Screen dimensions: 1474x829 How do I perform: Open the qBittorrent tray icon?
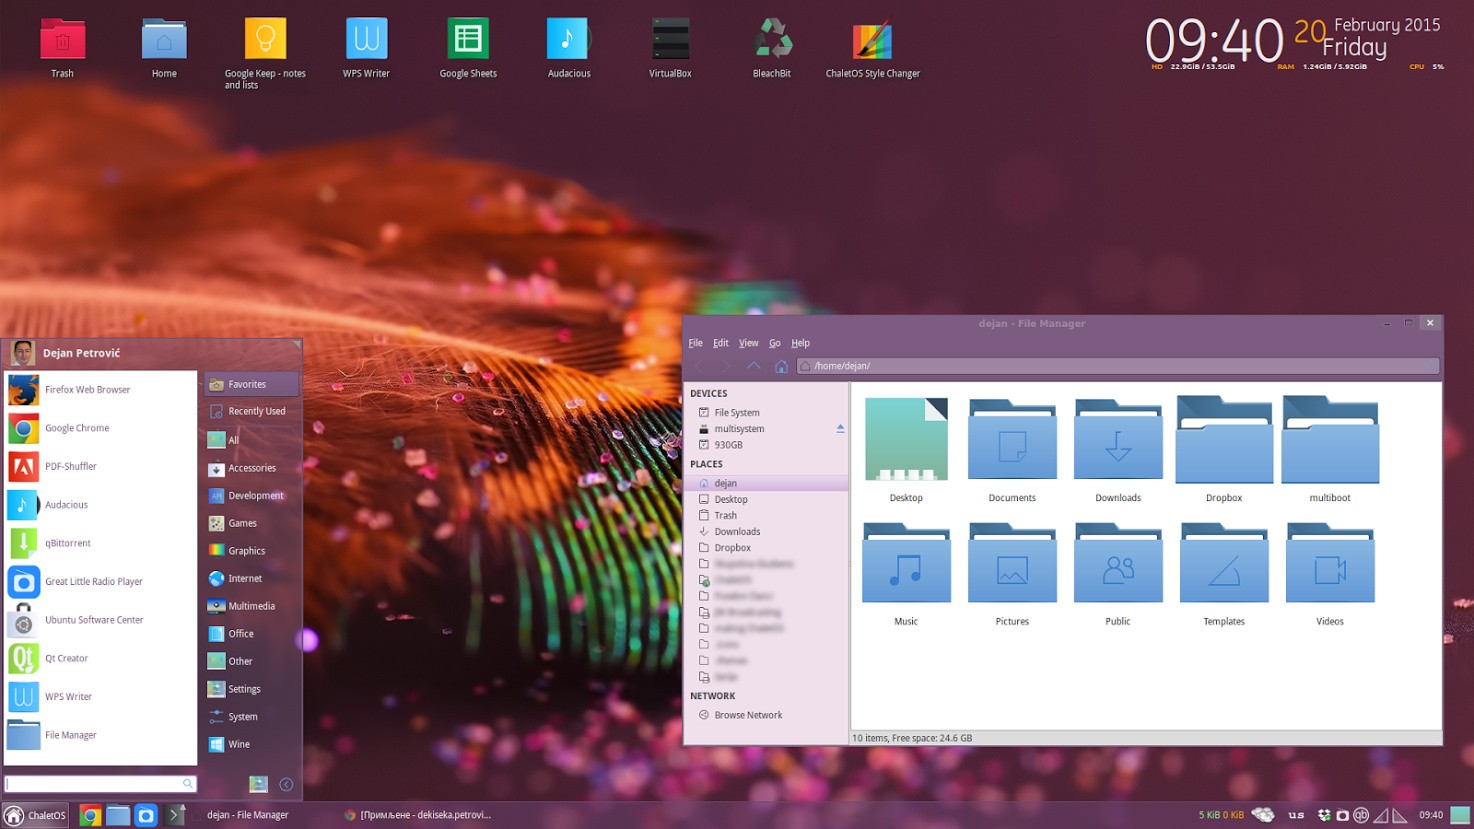1361,814
